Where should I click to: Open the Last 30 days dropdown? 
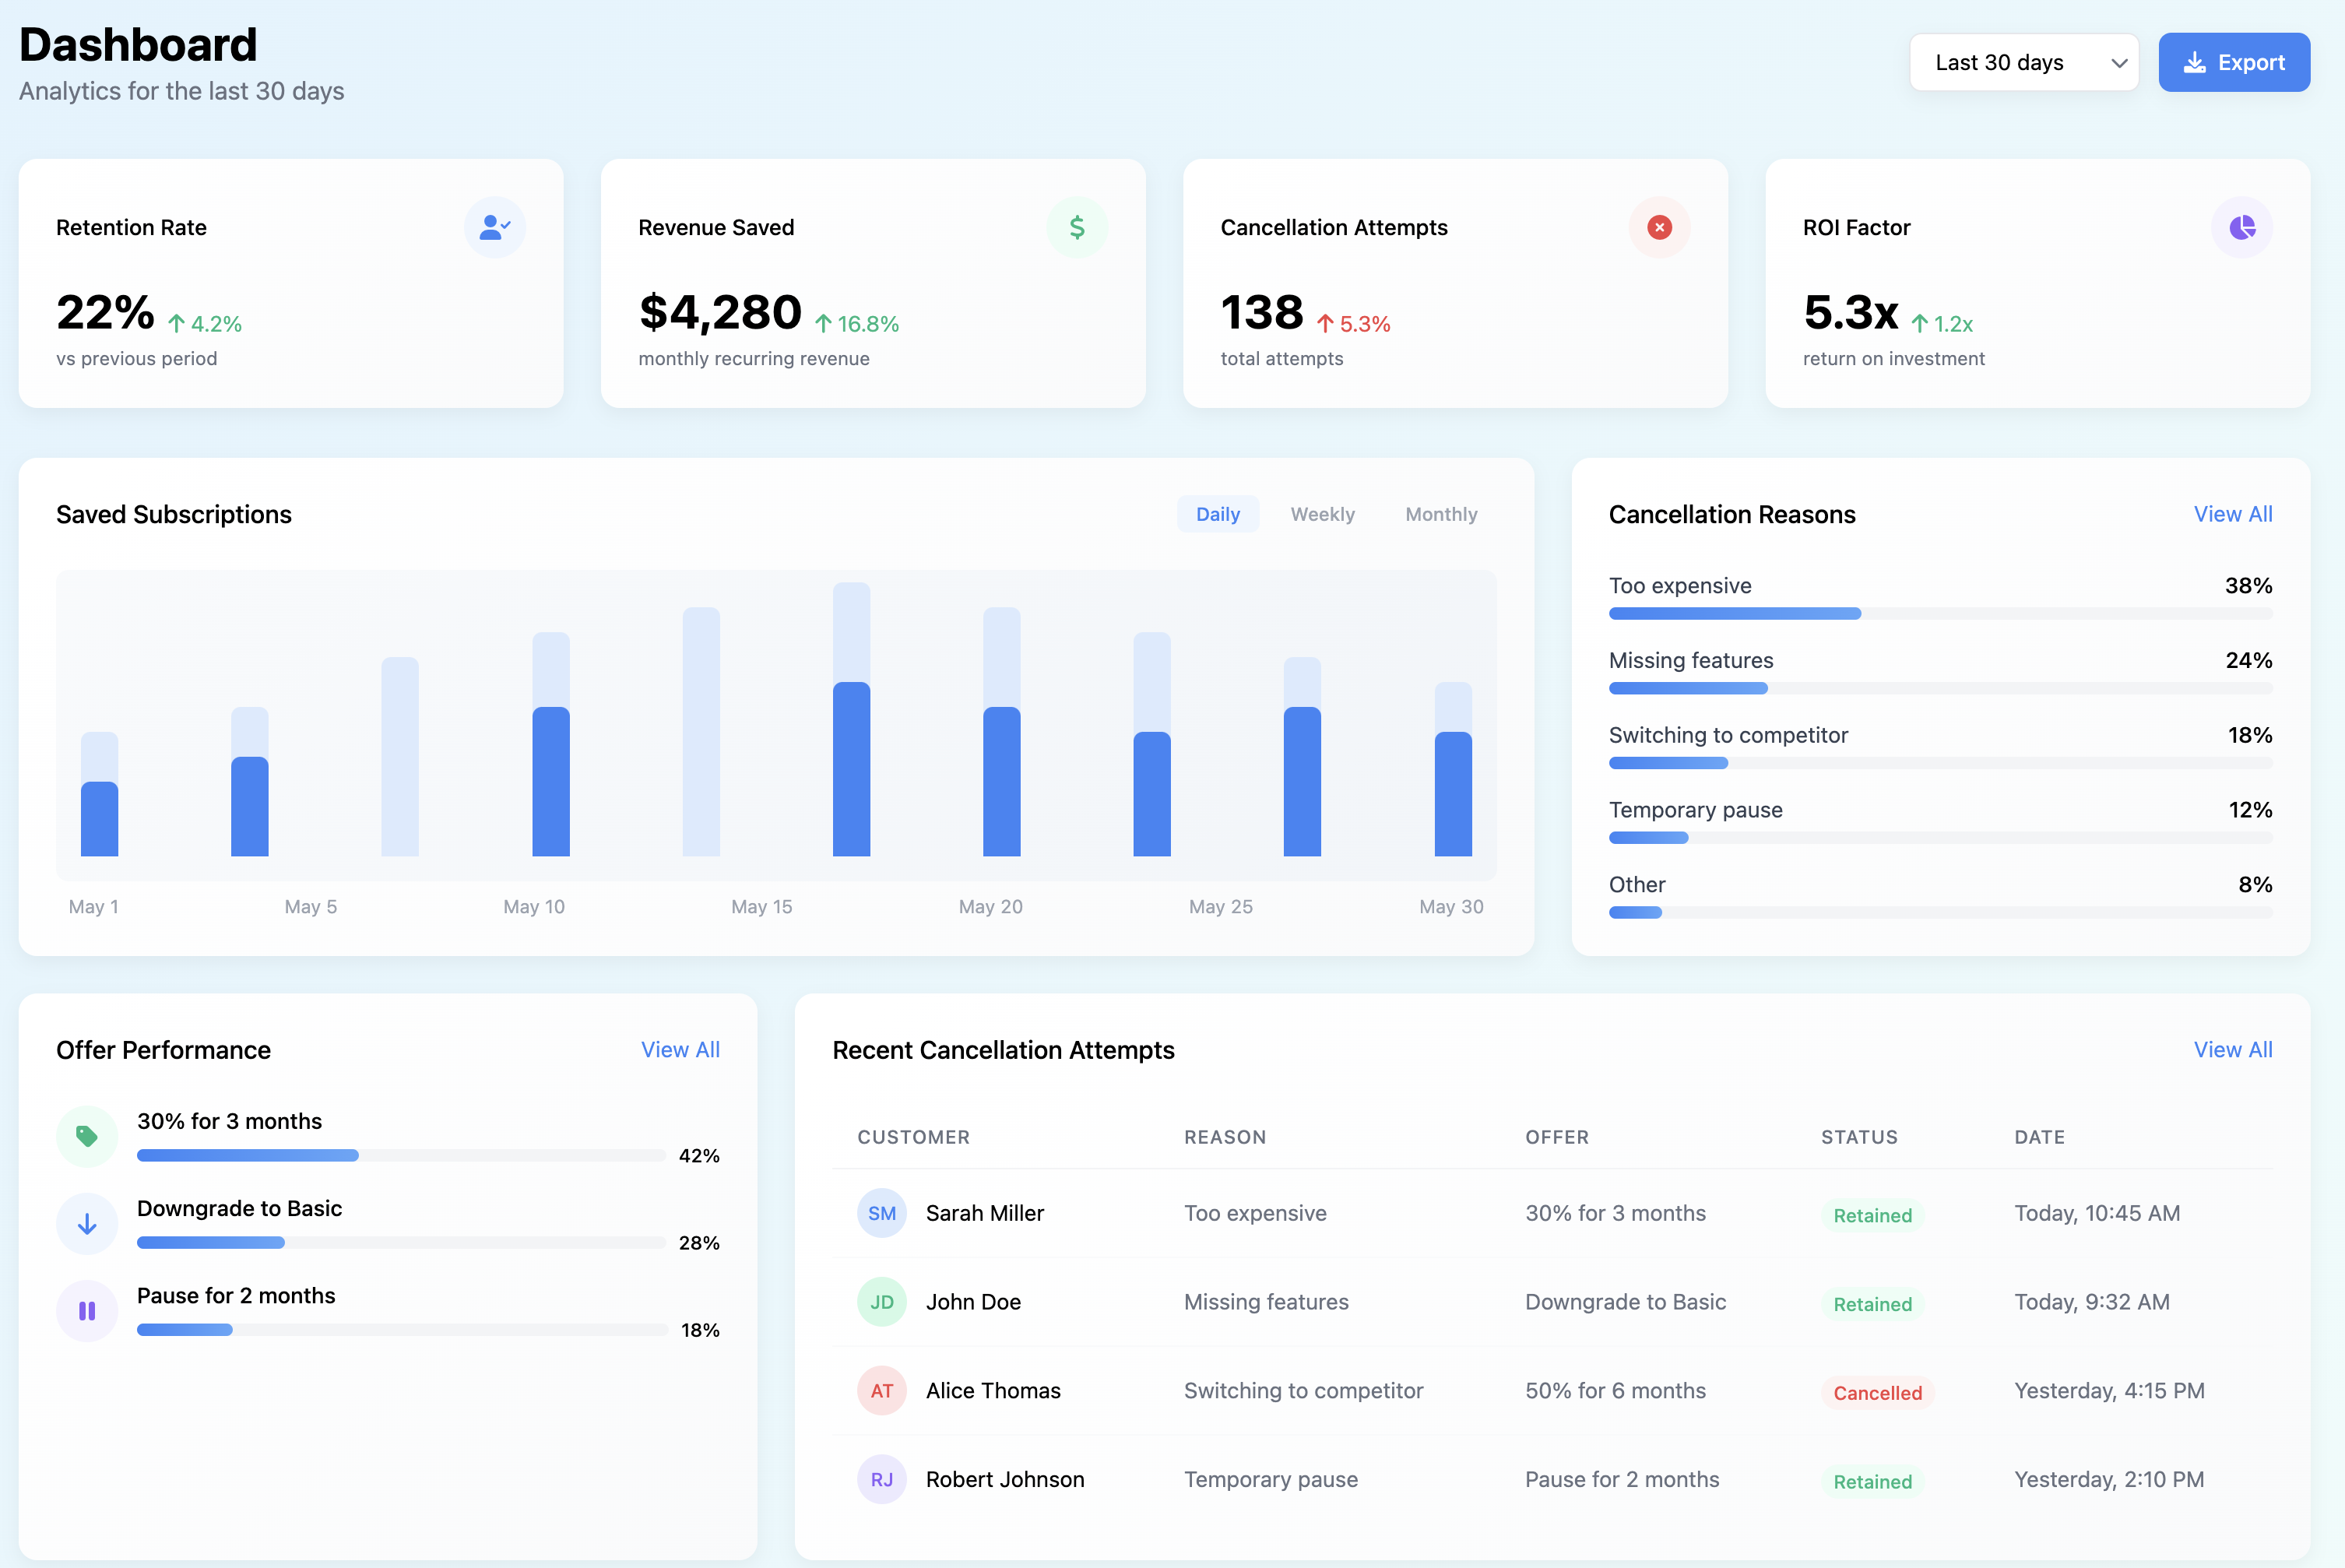pyautogui.click(x=2024, y=62)
